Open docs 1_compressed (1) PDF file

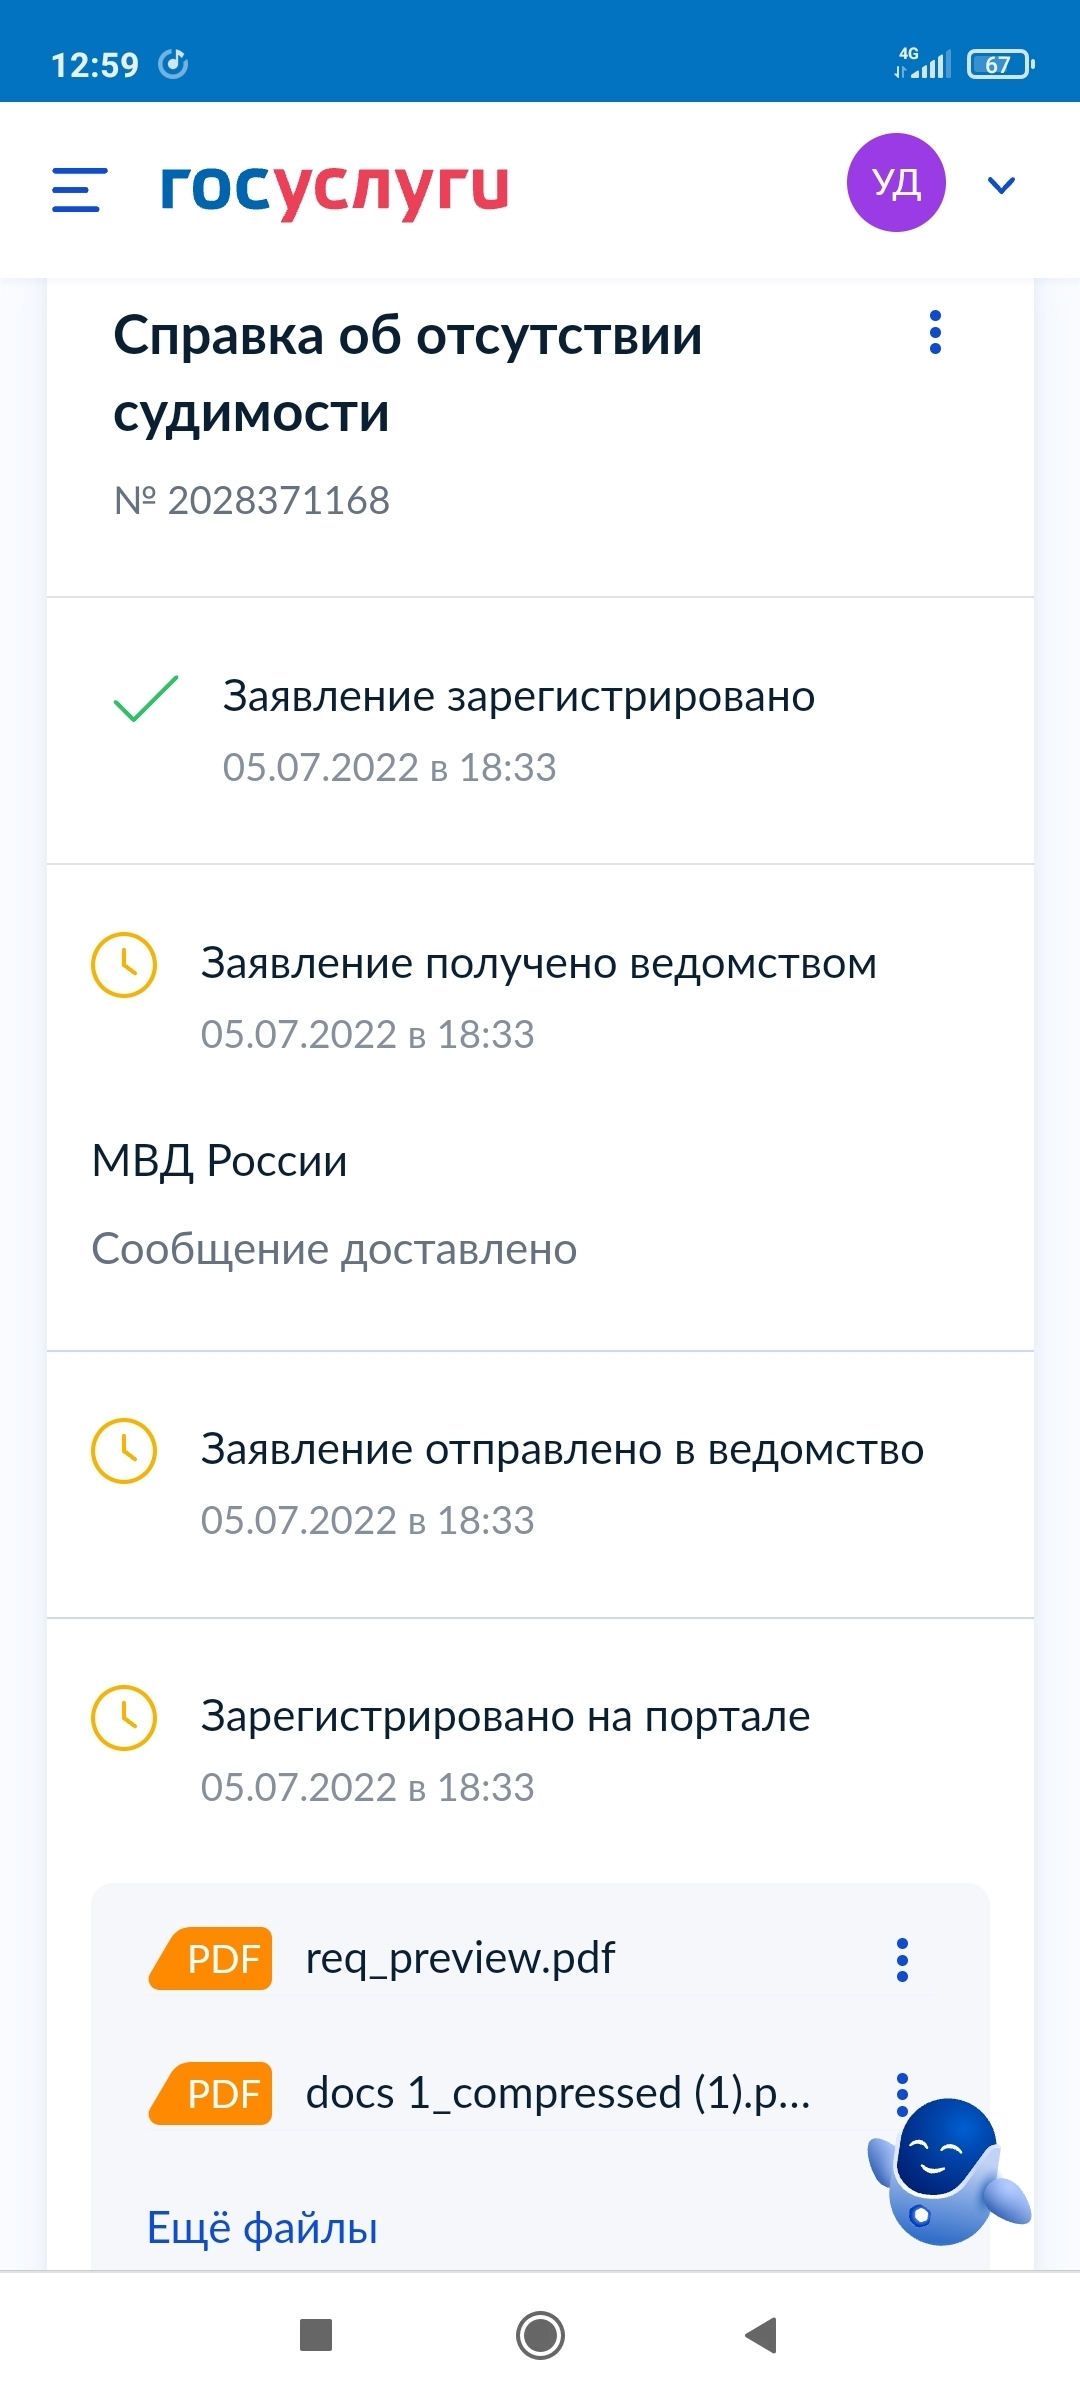point(557,2093)
